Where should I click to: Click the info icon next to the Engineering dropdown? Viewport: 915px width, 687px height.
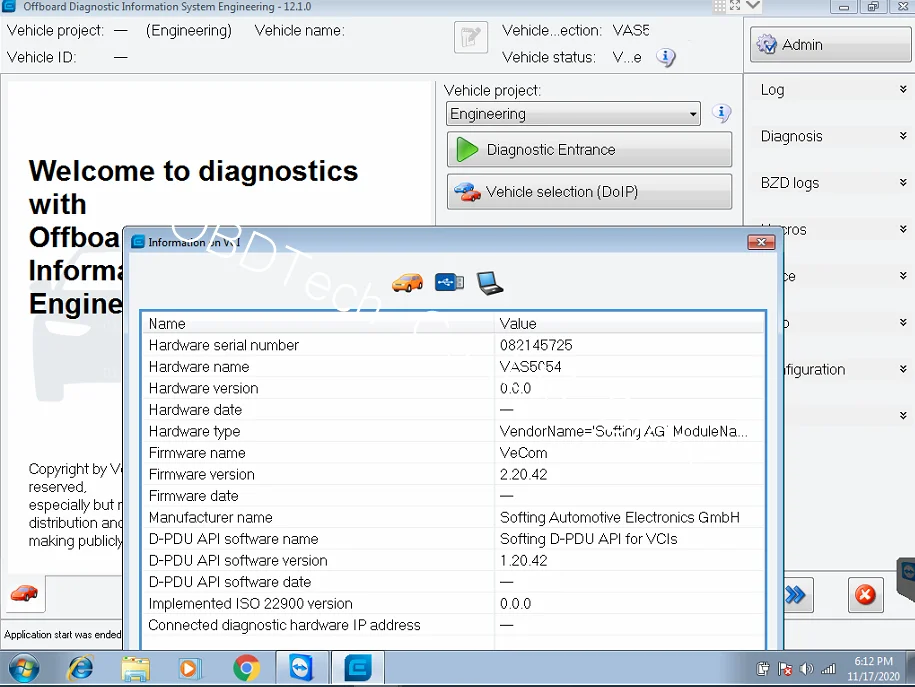tap(721, 113)
